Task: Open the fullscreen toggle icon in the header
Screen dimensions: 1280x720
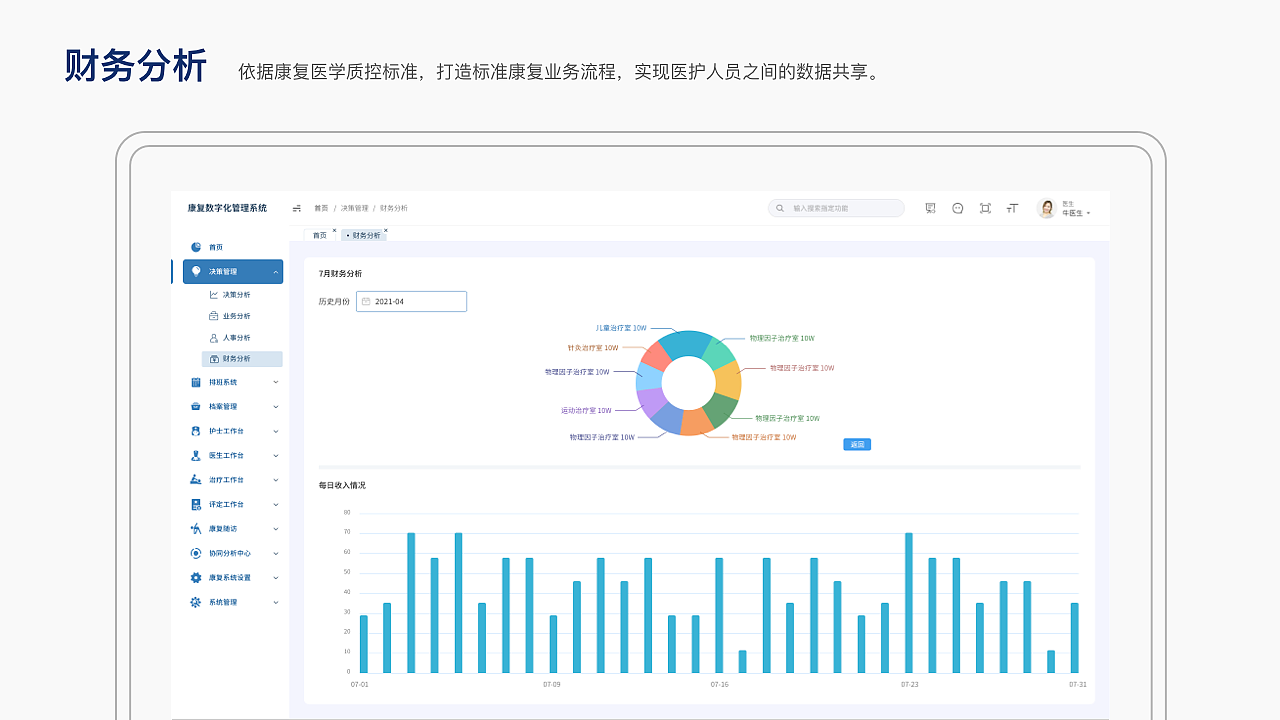Action: 986,208
